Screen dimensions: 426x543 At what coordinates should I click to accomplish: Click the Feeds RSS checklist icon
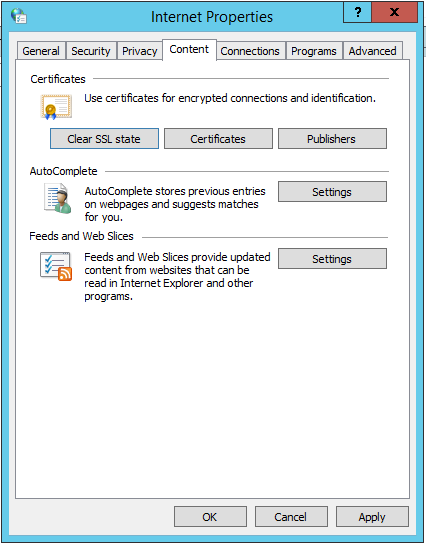point(56,266)
